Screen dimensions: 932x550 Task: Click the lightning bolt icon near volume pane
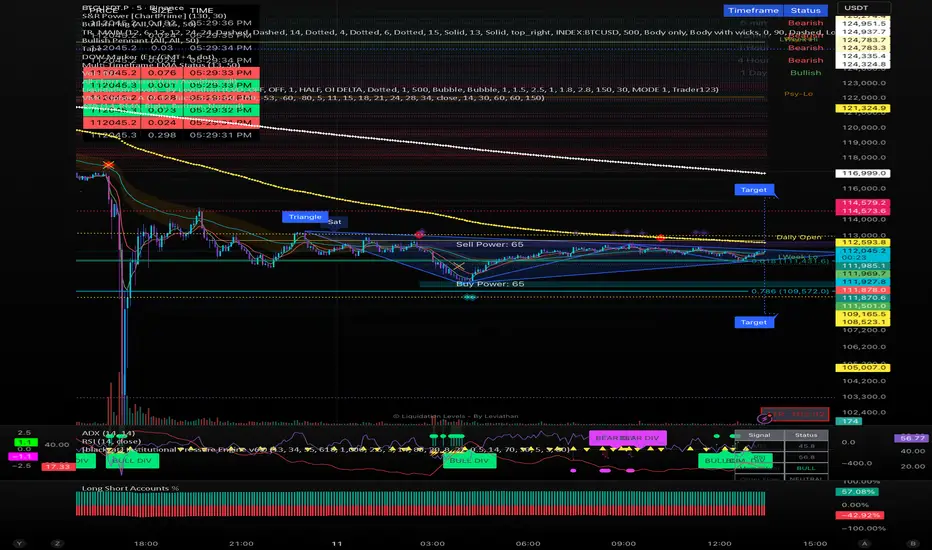[x=765, y=419]
